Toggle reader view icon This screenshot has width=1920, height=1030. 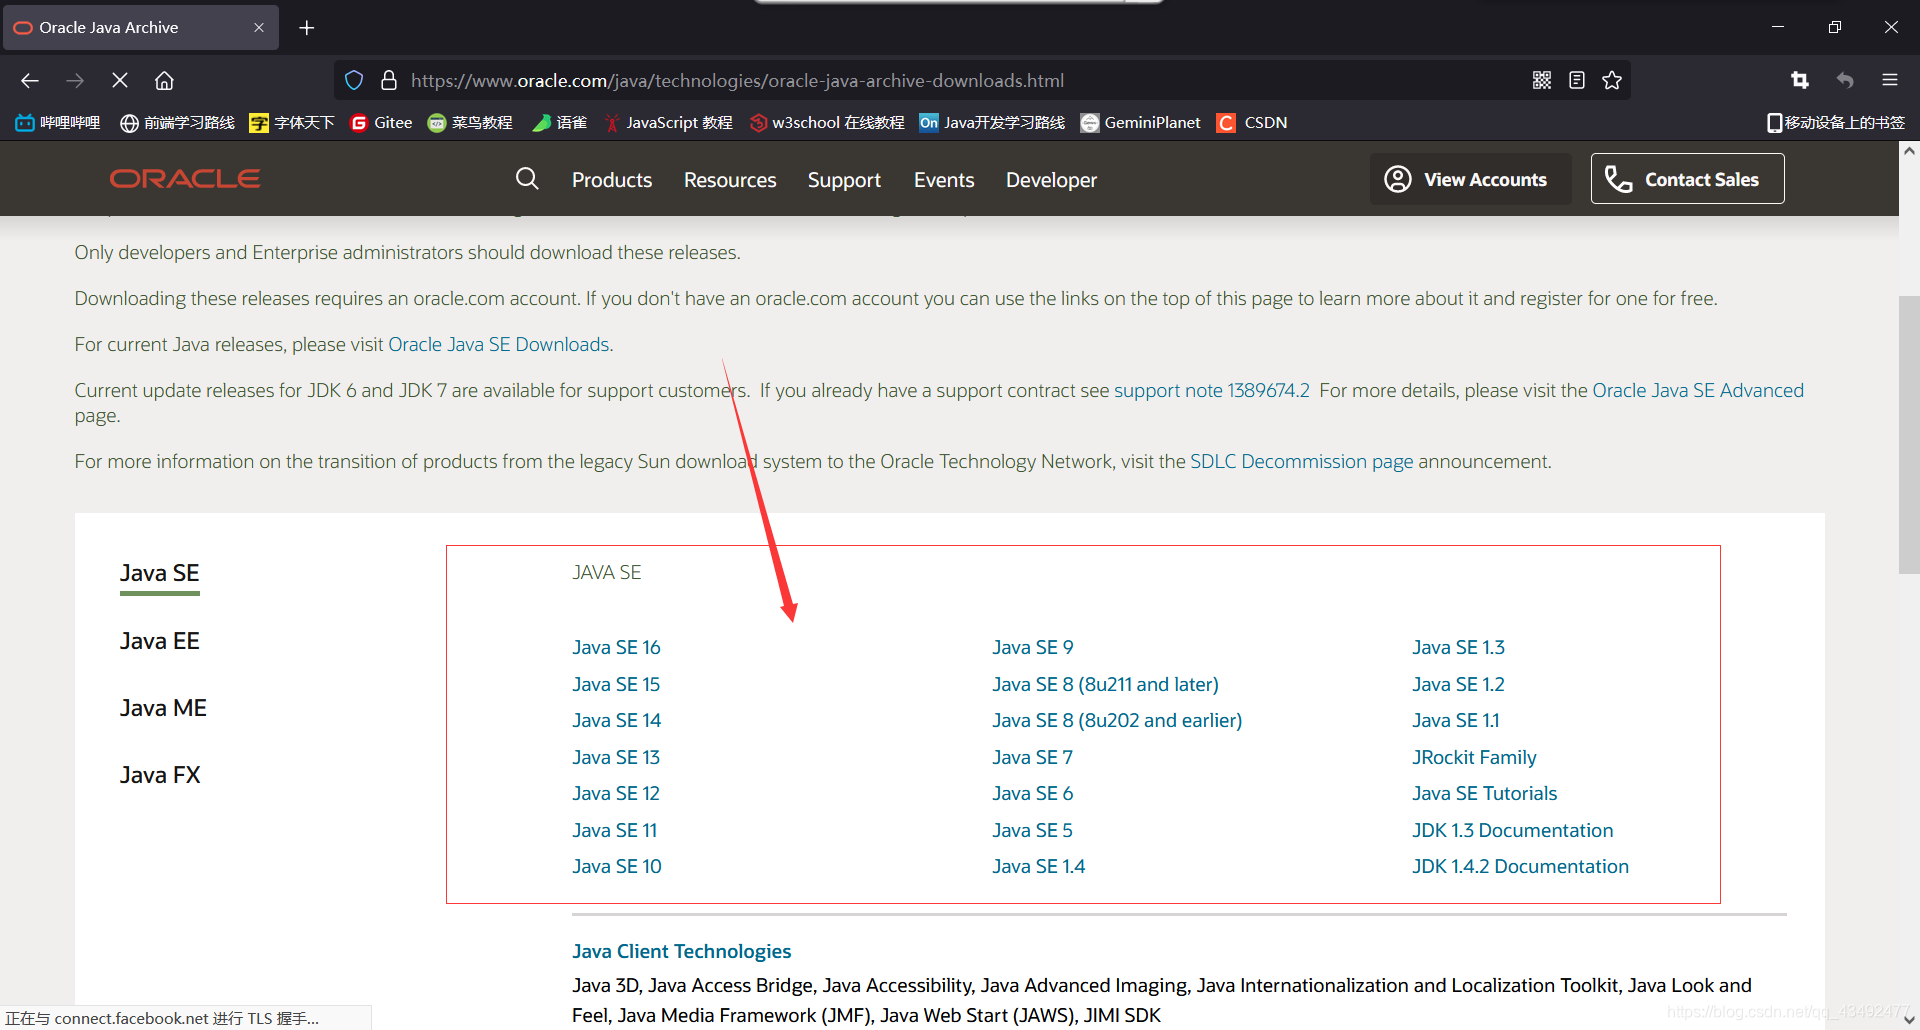click(1577, 80)
